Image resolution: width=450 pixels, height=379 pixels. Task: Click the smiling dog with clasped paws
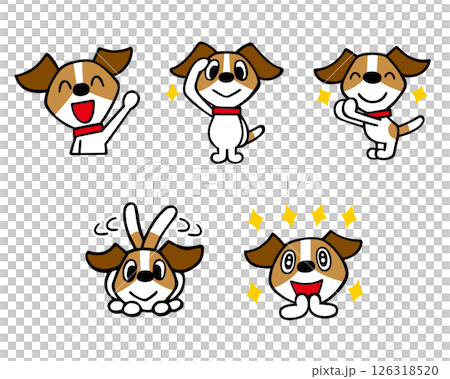tap(372, 103)
